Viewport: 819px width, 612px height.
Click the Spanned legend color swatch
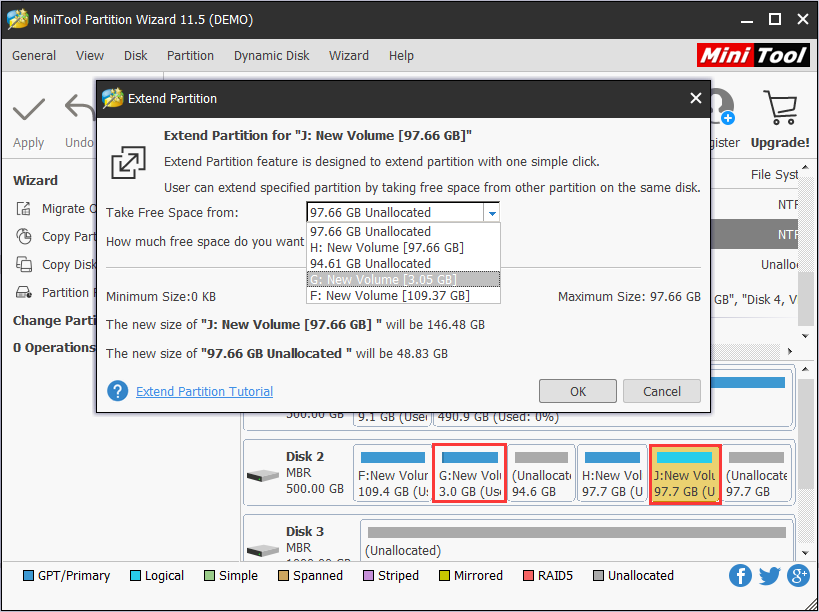pos(284,576)
